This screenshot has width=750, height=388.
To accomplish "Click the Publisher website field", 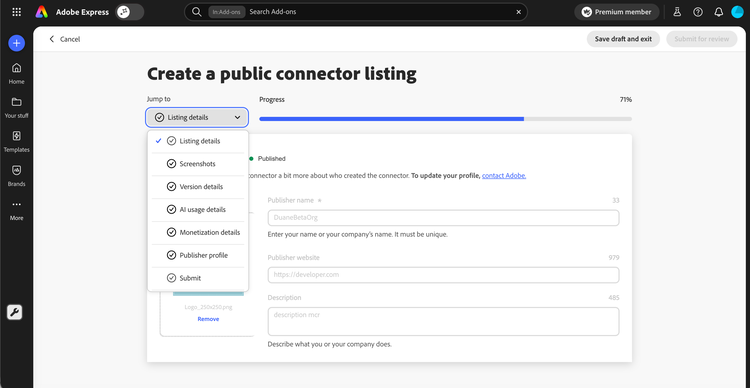I will (443, 275).
